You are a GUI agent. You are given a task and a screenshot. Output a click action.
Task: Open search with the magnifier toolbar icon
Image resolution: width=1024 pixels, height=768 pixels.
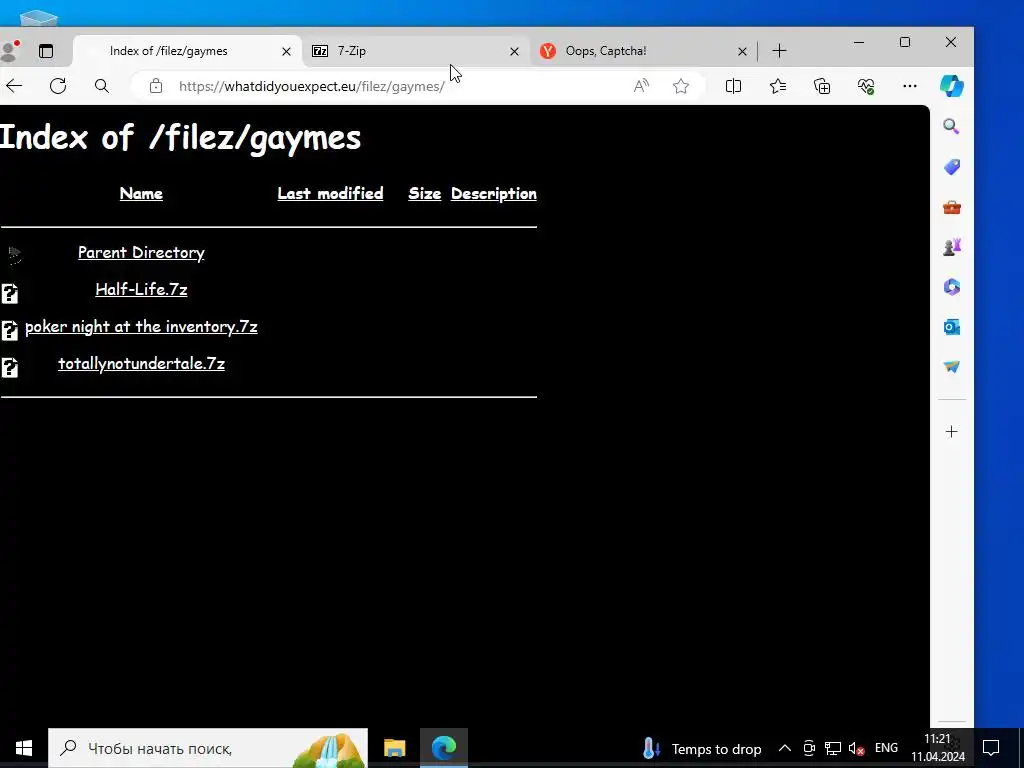pos(102,86)
